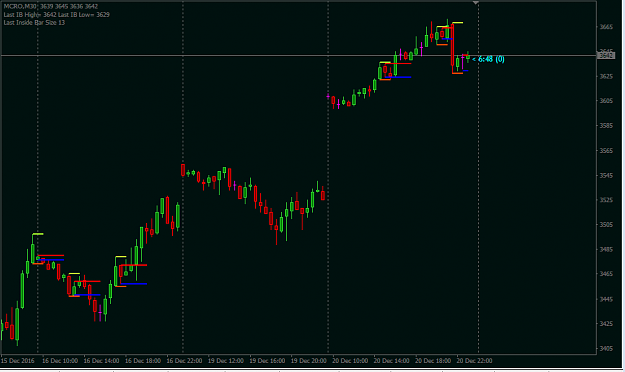Click the 3545 price scale label
Screen dimensions: 625x372
point(606,175)
